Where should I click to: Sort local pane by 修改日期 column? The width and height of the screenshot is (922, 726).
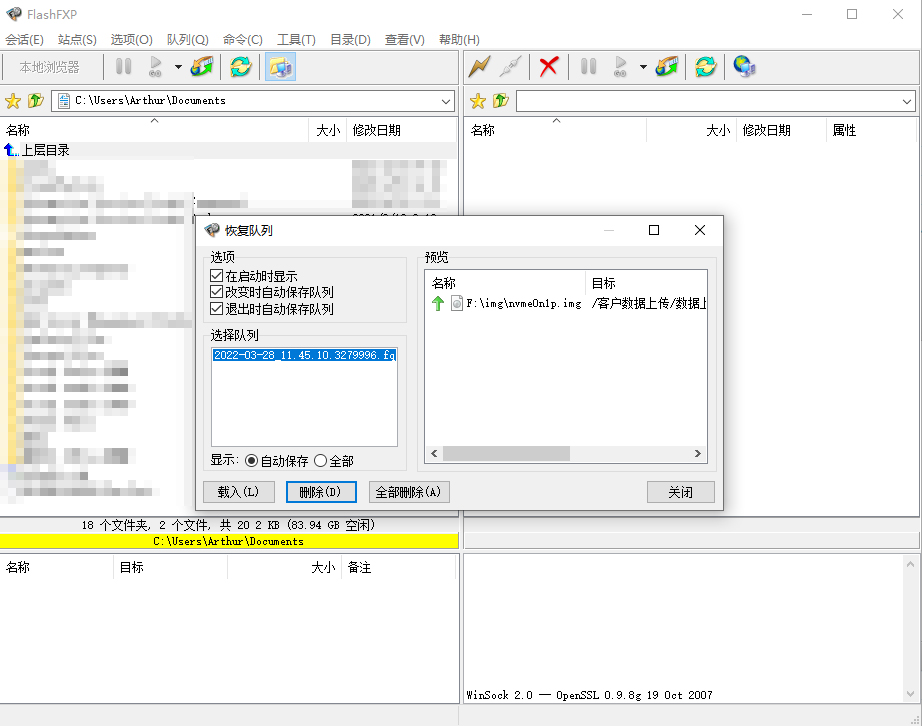pyautogui.click(x=402, y=131)
